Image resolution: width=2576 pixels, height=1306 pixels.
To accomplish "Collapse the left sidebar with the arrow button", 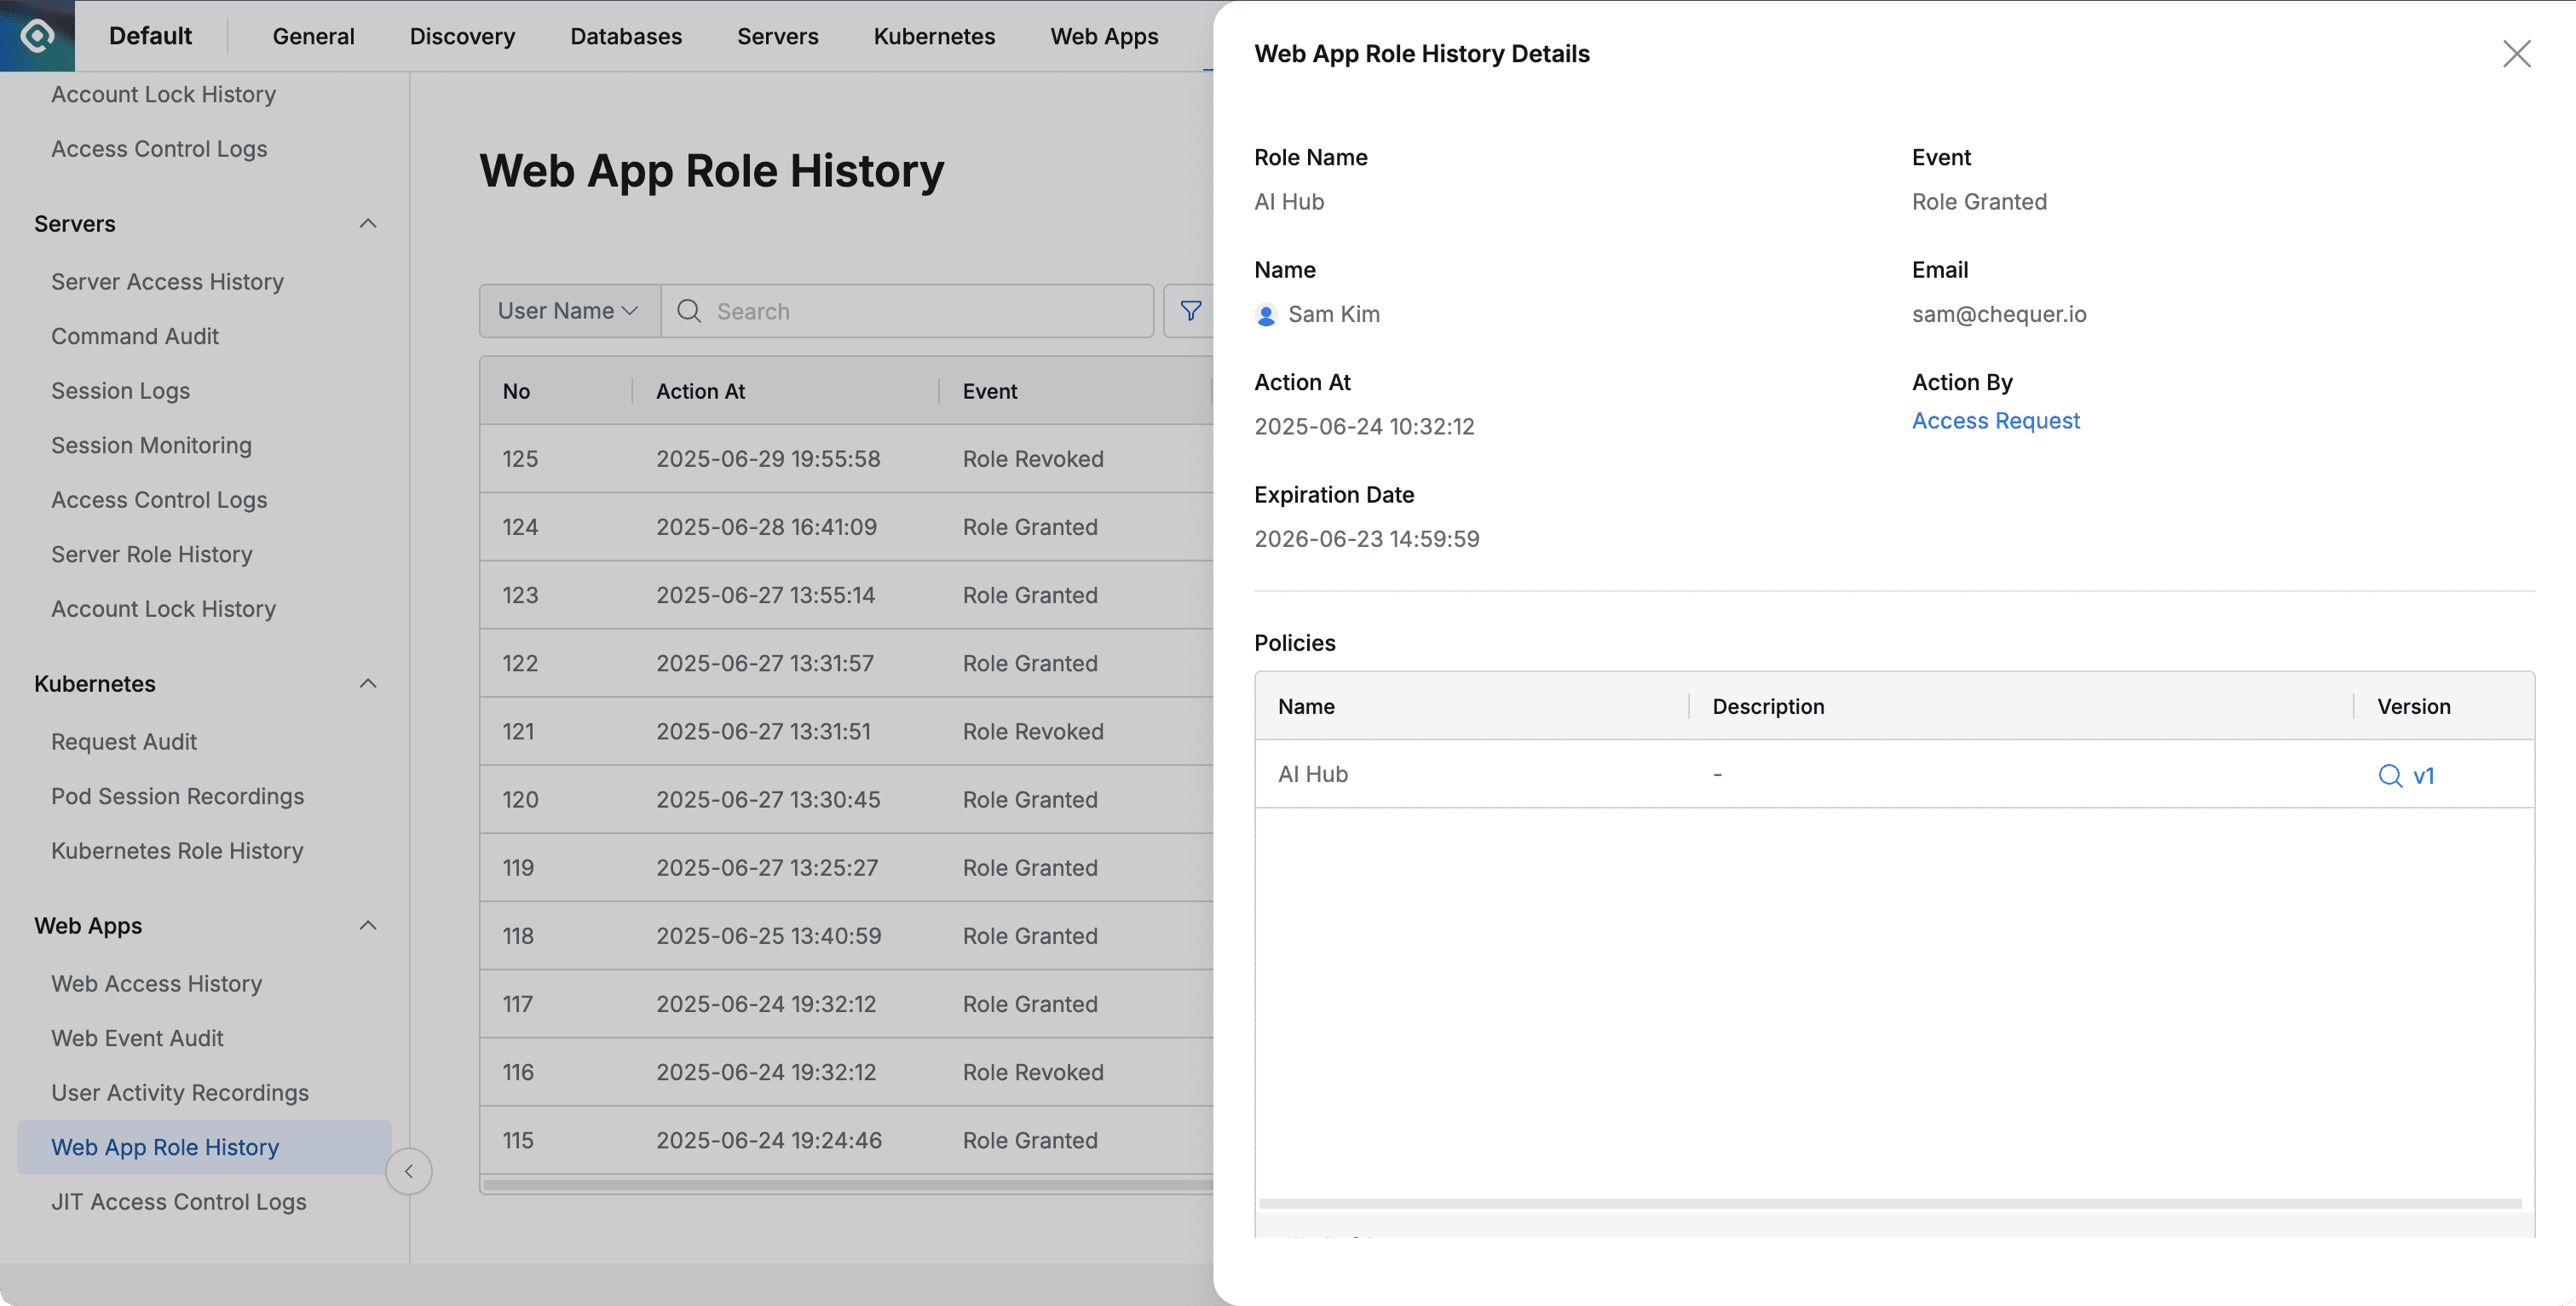I will (x=409, y=1171).
